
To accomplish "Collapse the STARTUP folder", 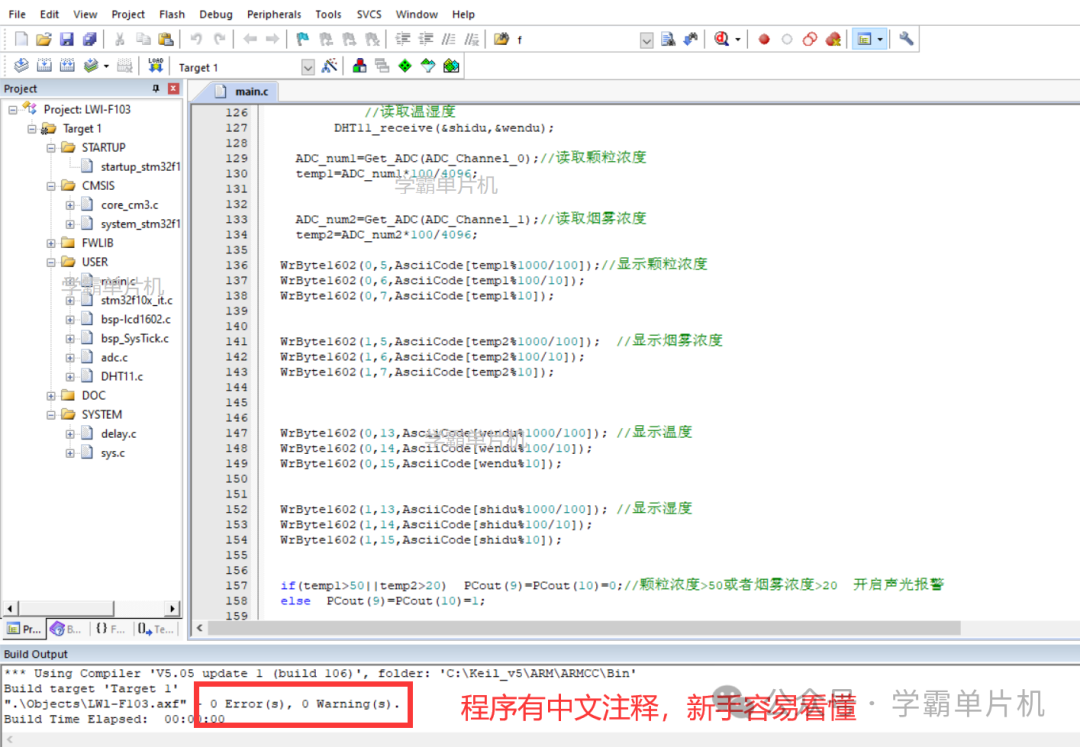I will [51, 147].
